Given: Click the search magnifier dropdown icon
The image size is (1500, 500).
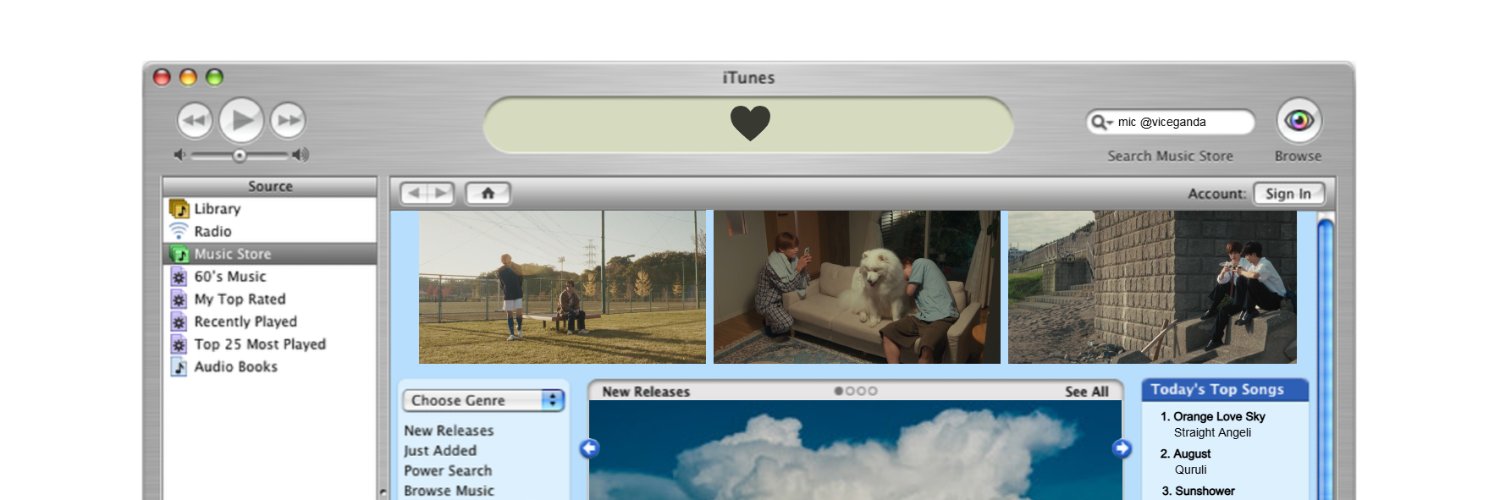Looking at the screenshot, I should 1102,122.
